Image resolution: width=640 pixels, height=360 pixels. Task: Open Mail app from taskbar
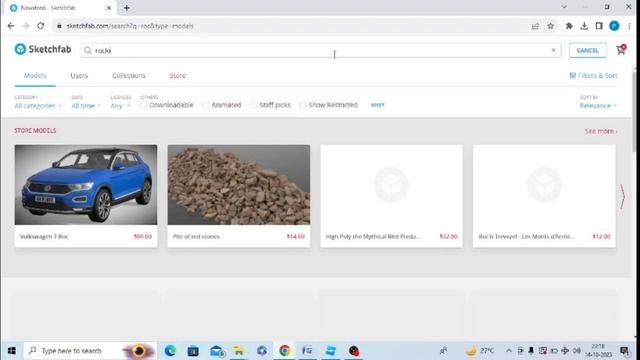[x=217, y=351]
